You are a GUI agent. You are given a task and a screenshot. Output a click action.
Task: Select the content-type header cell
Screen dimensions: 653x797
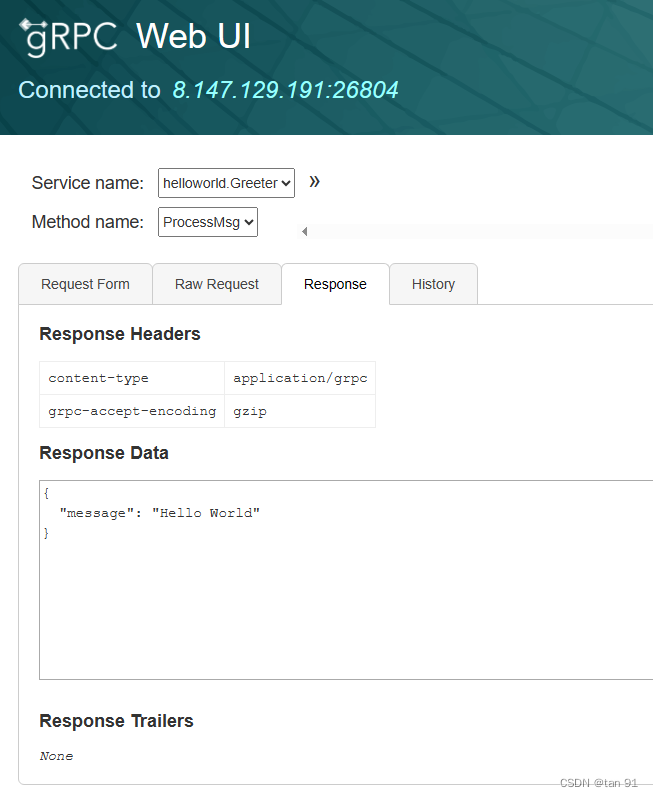(132, 378)
